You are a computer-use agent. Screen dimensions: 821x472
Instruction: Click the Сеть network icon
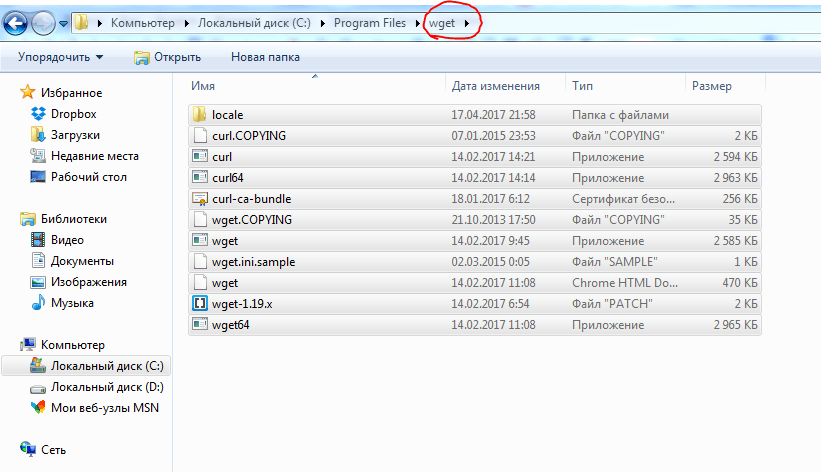(28, 449)
